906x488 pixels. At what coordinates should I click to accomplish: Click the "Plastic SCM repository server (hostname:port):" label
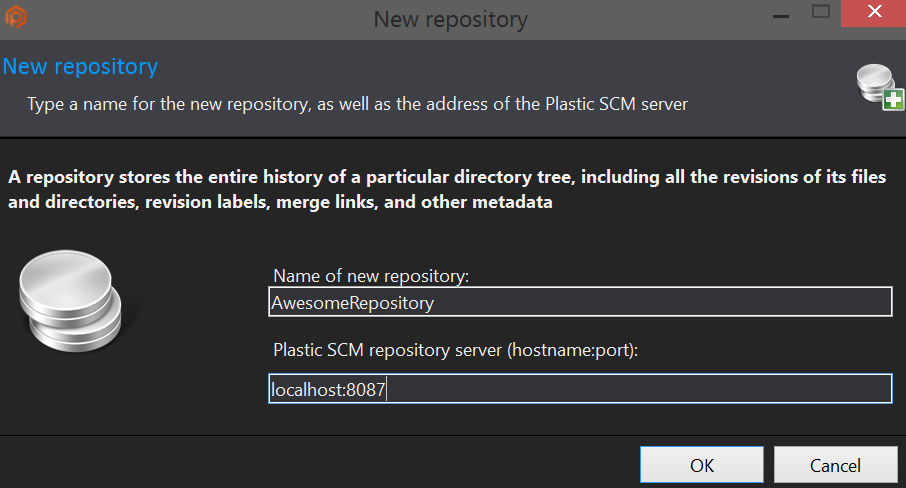[455, 350]
